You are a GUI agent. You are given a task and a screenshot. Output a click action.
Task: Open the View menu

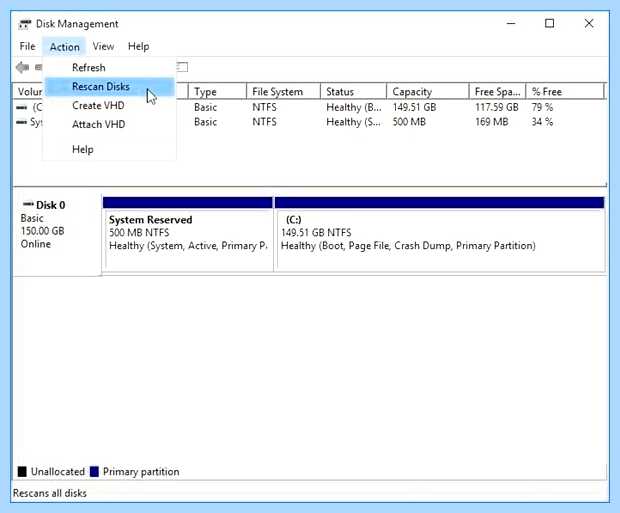[x=103, y=46]
